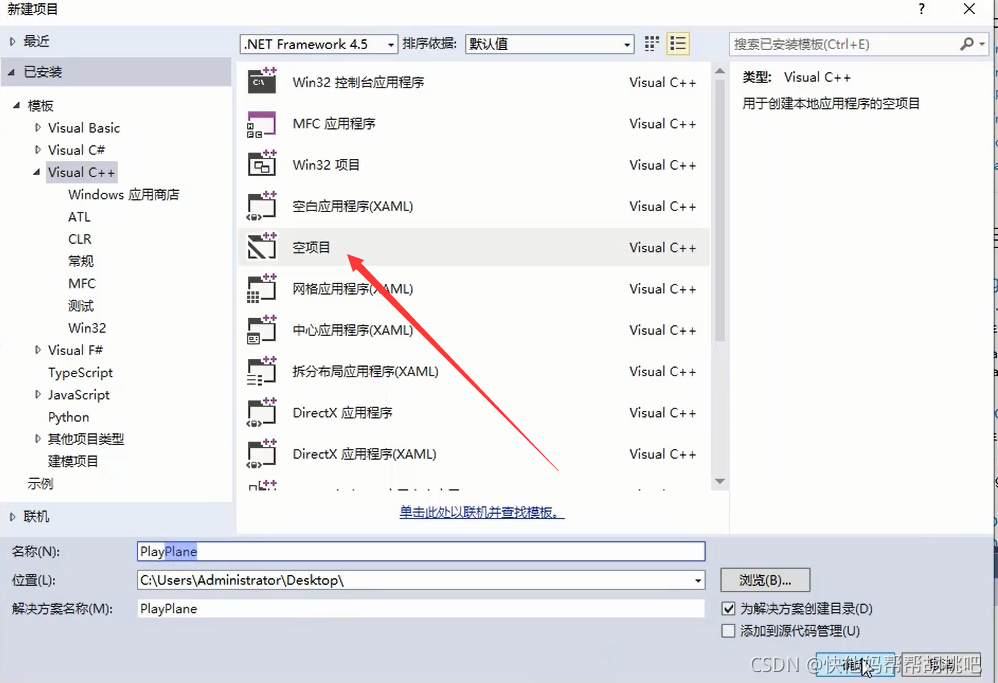Click the template list scroll down arrow
The width and height of the screenshot is (998, 683).
[720, 481]
